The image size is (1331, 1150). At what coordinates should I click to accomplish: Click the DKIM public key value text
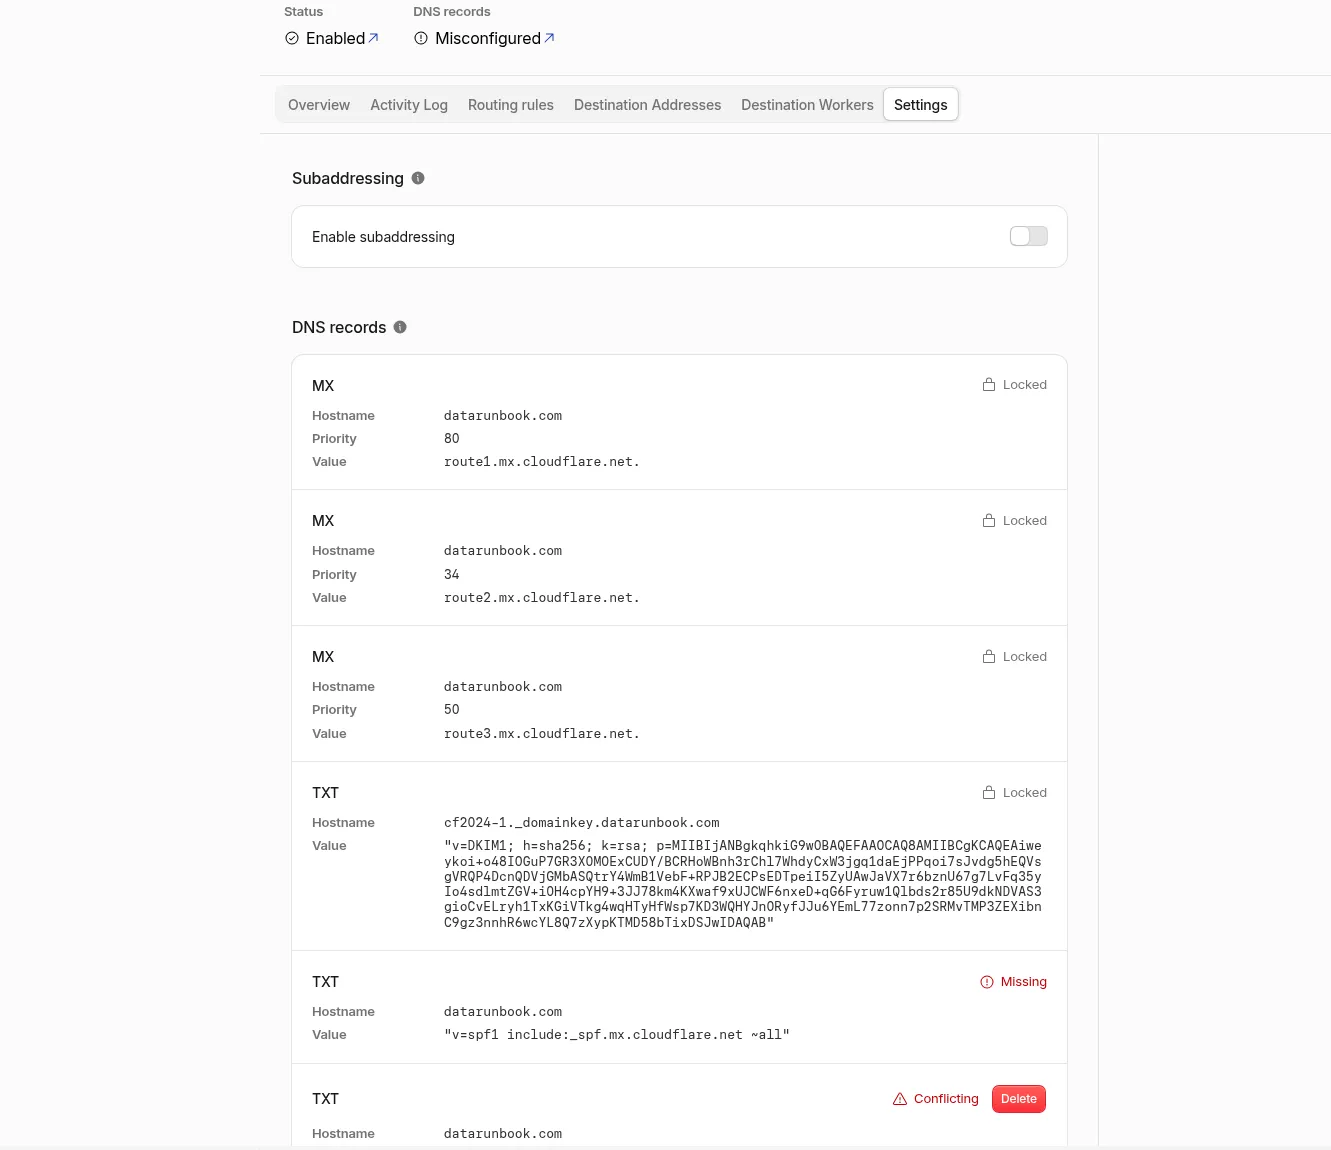(743, 884)
